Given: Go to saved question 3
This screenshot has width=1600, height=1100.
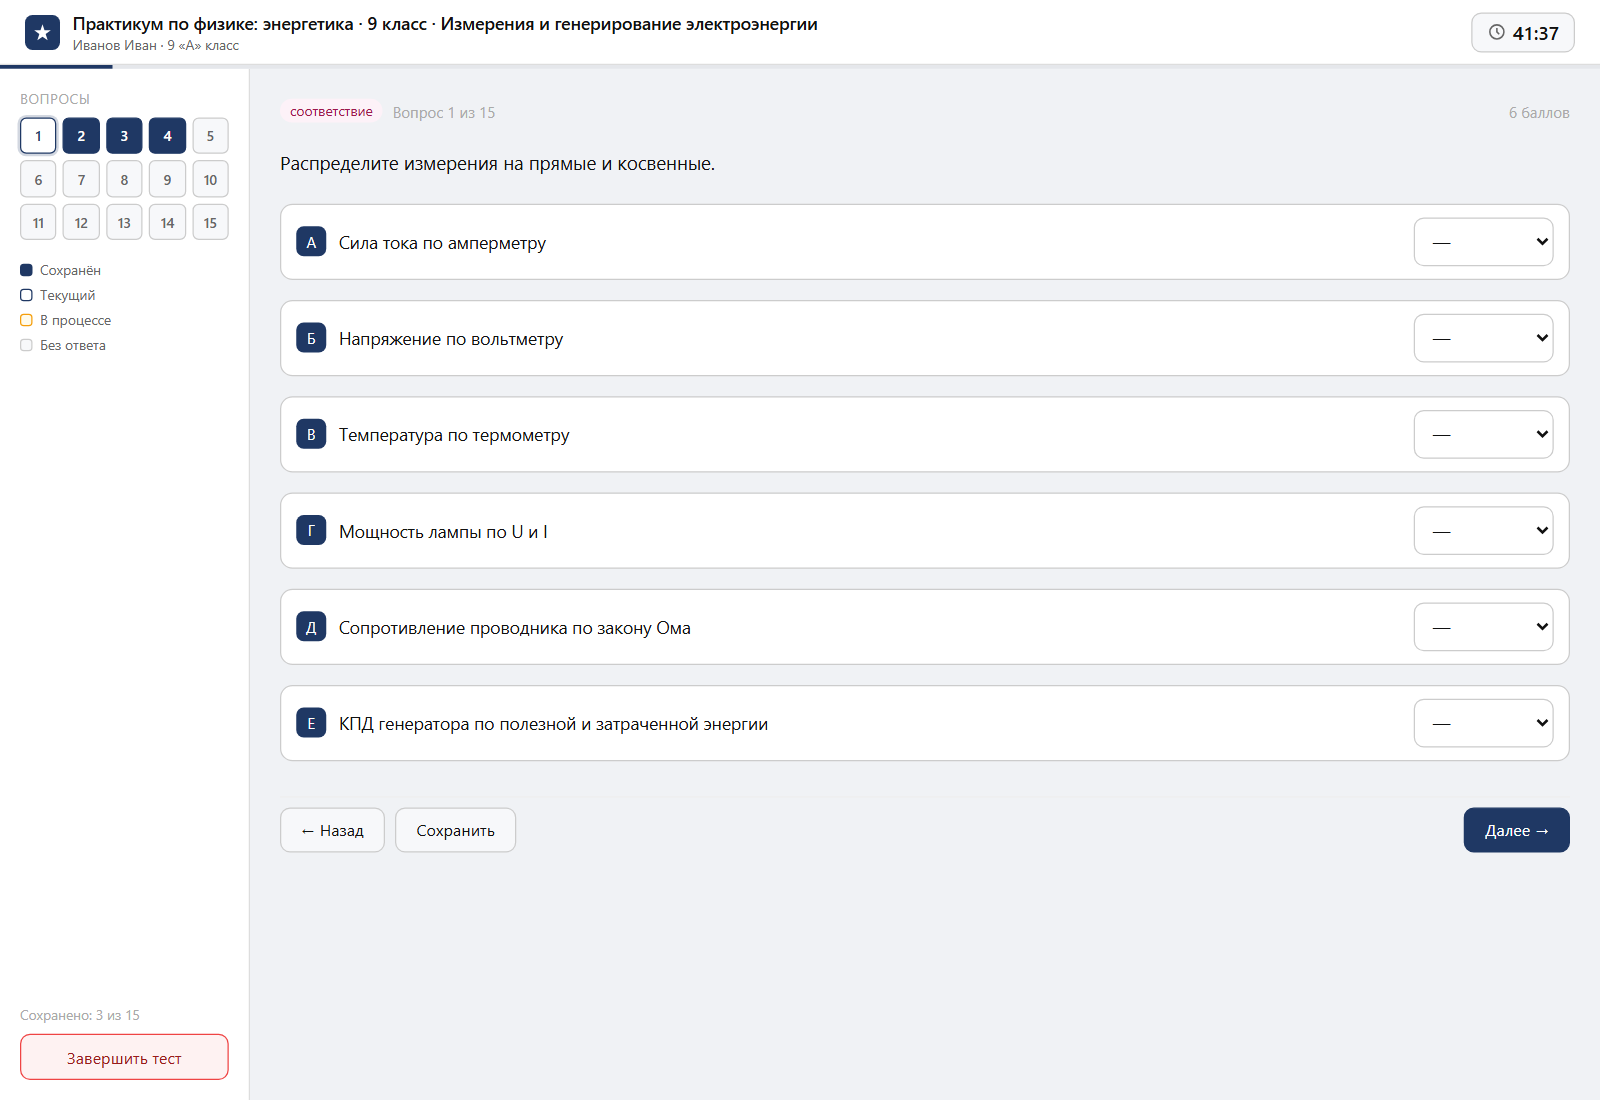Looking at the screenshot, I should click(124, 136).
